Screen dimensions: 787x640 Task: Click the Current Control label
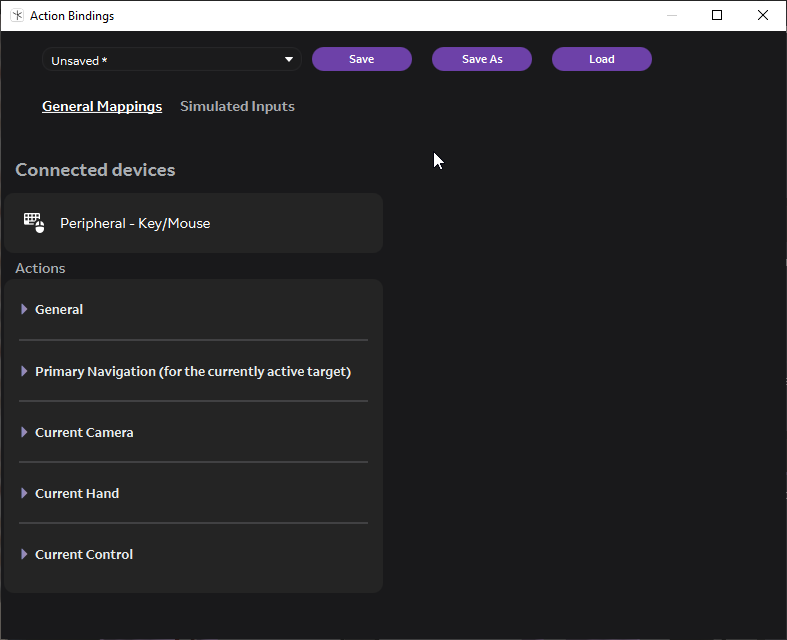point(84,555)
